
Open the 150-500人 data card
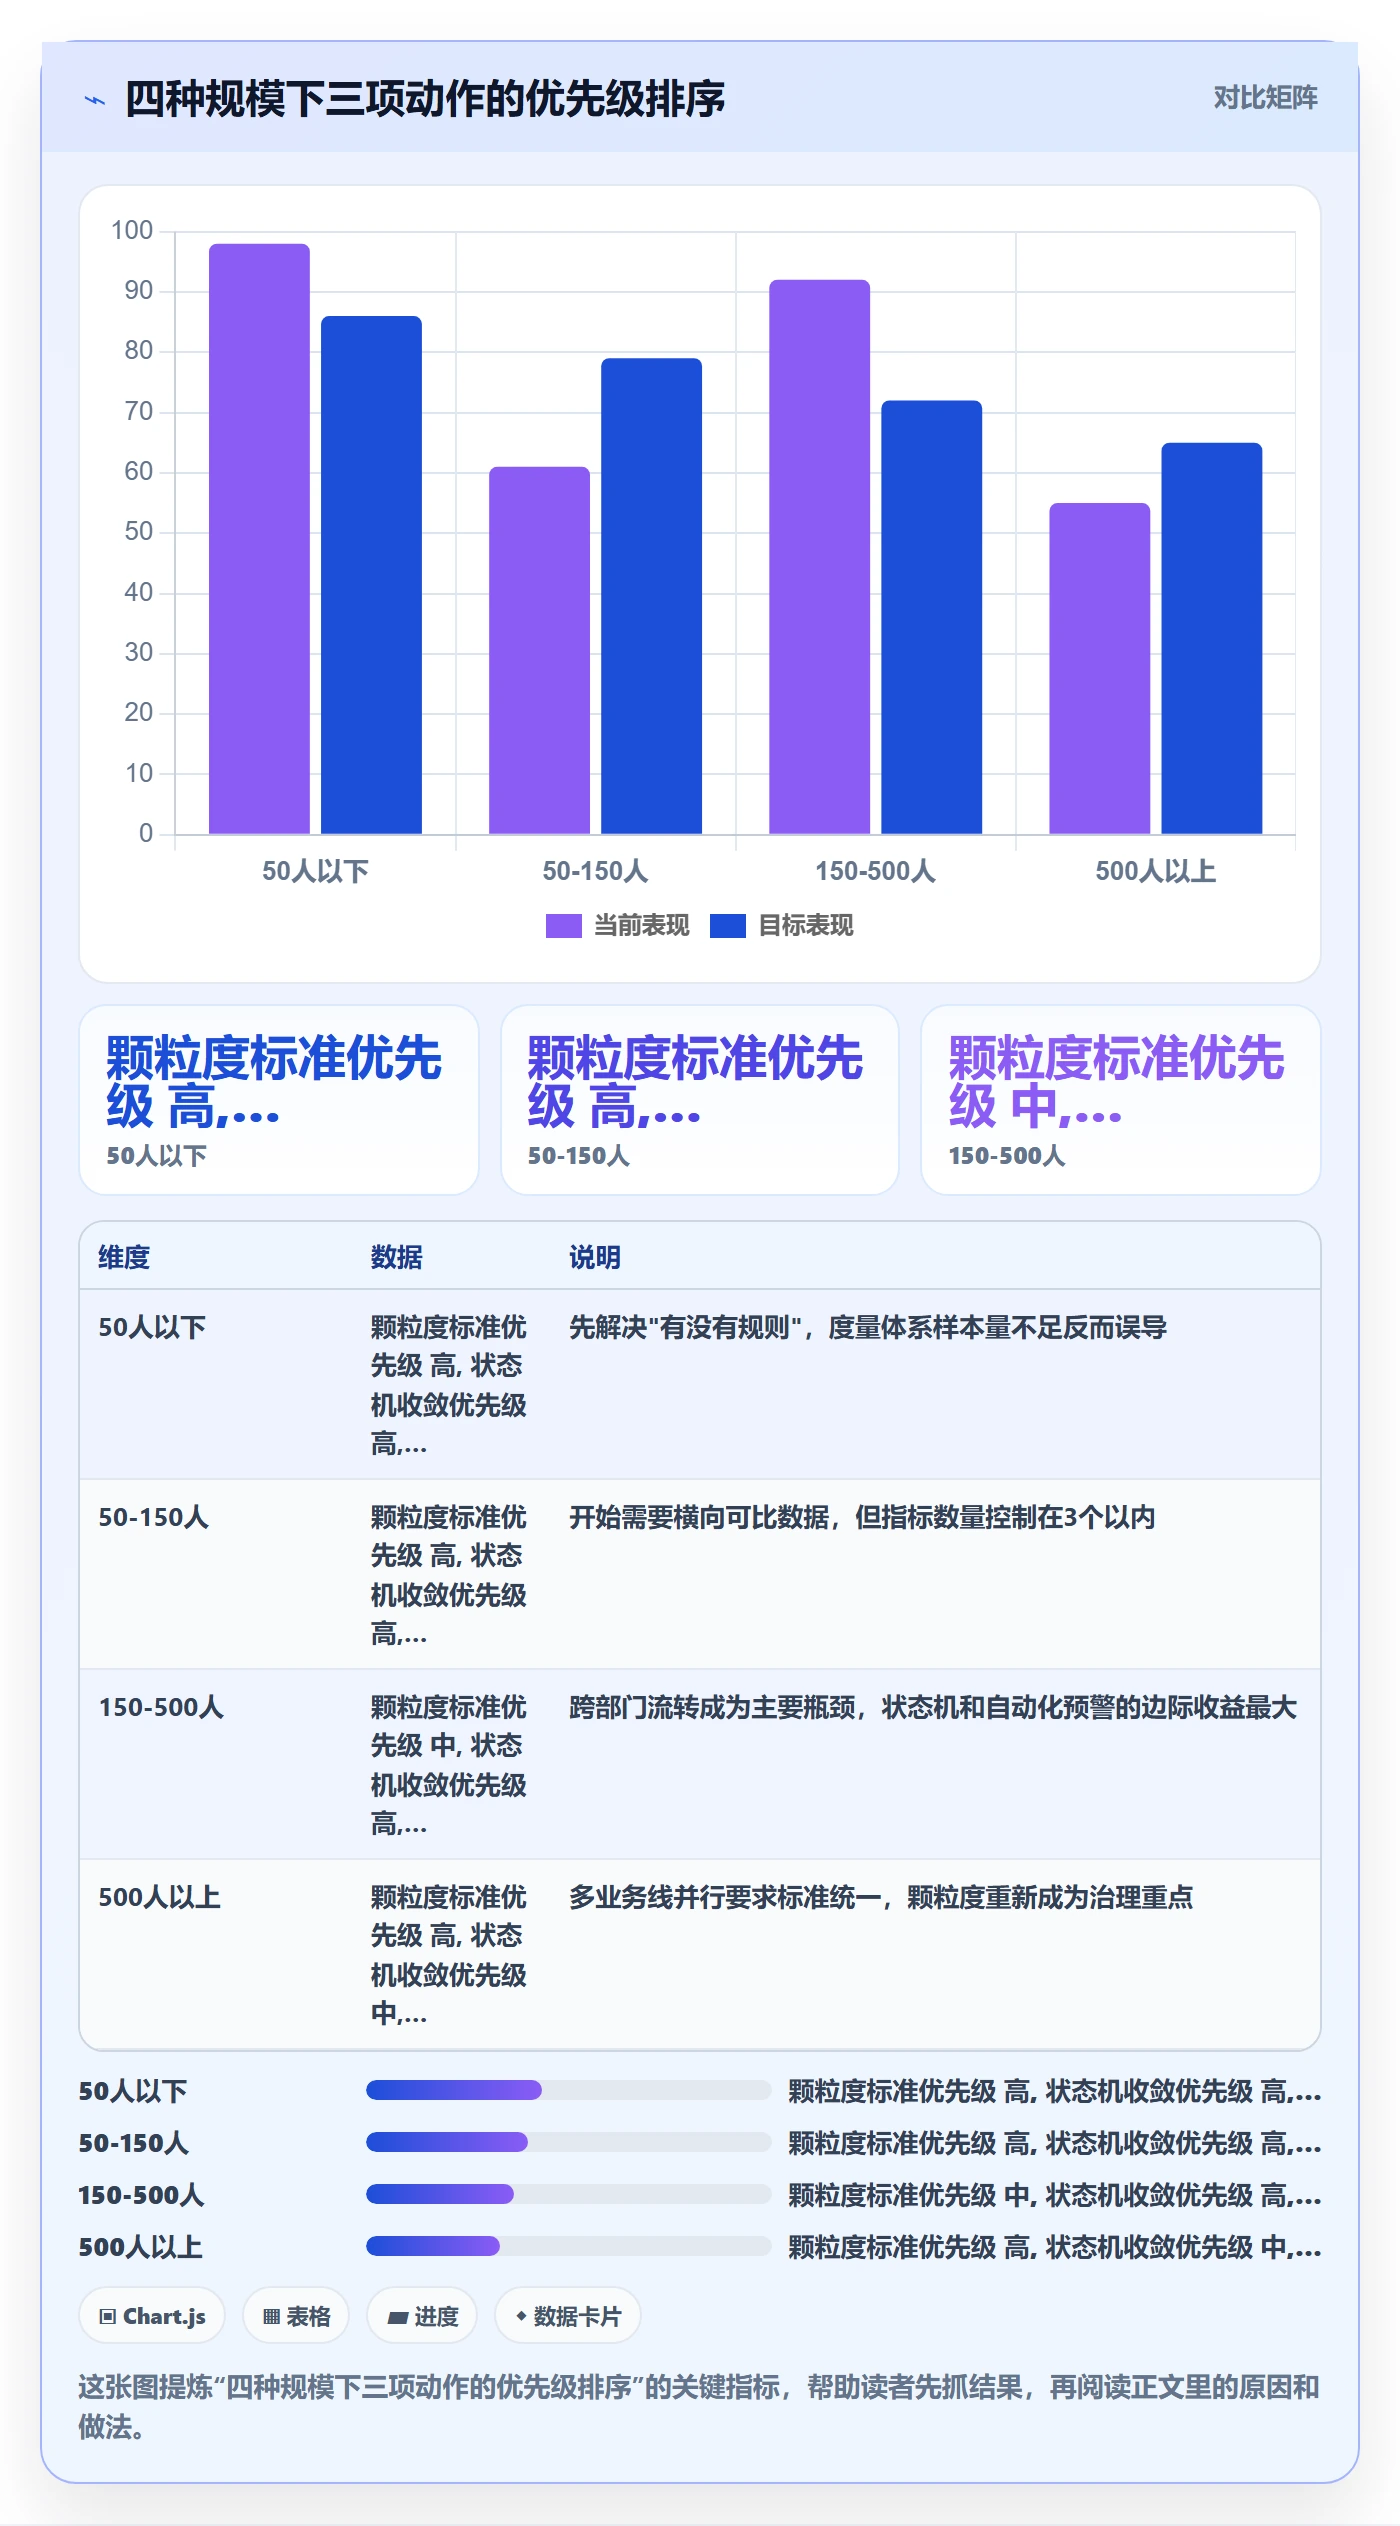[x=1121, y=1100]
